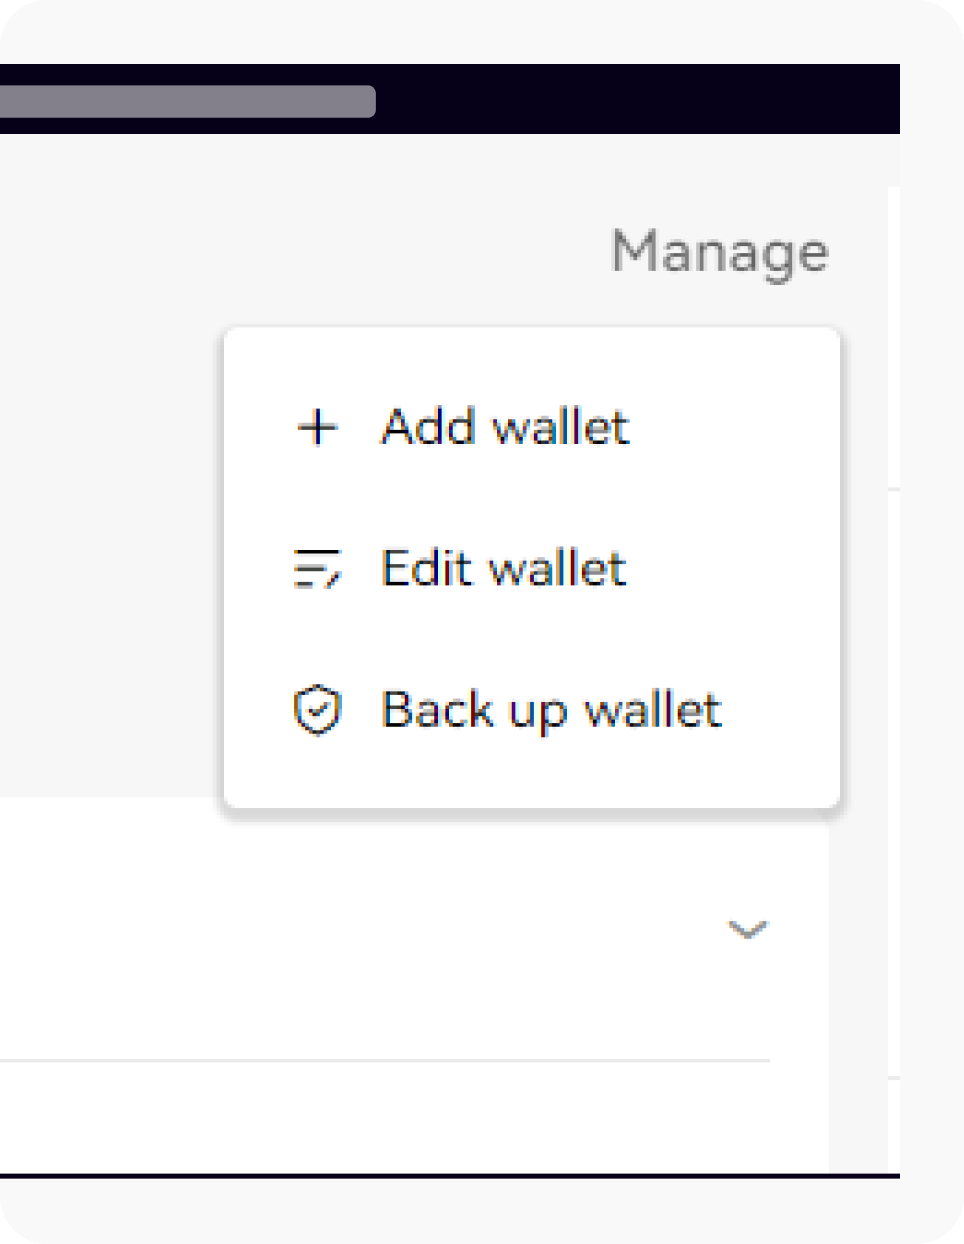Choose Add wallet from the menu

[x=504, y=427]
